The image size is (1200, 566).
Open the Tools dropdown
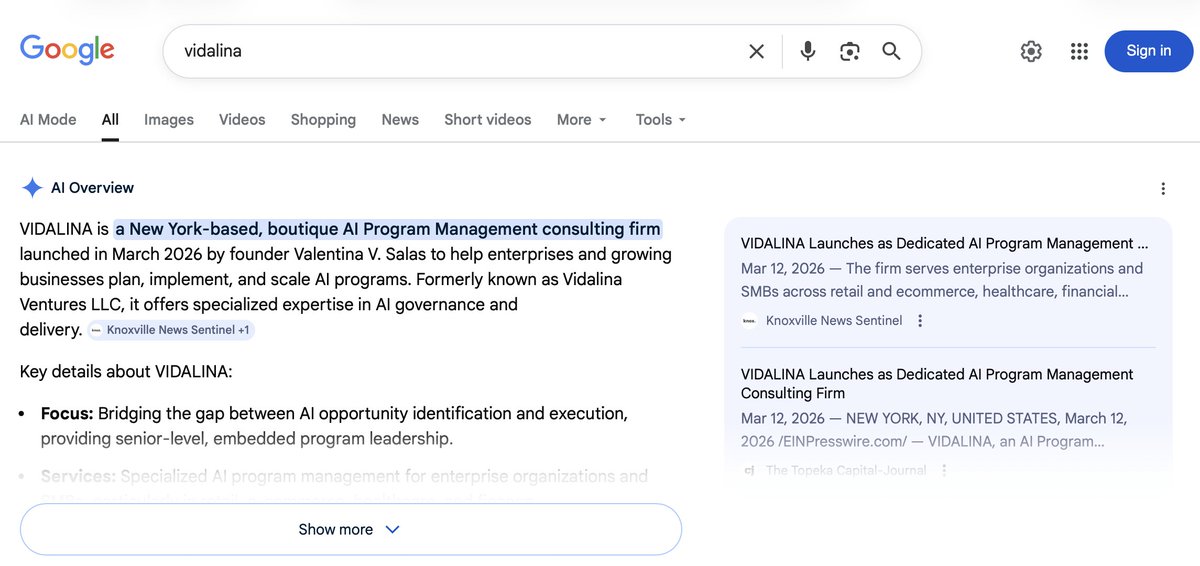661,119
